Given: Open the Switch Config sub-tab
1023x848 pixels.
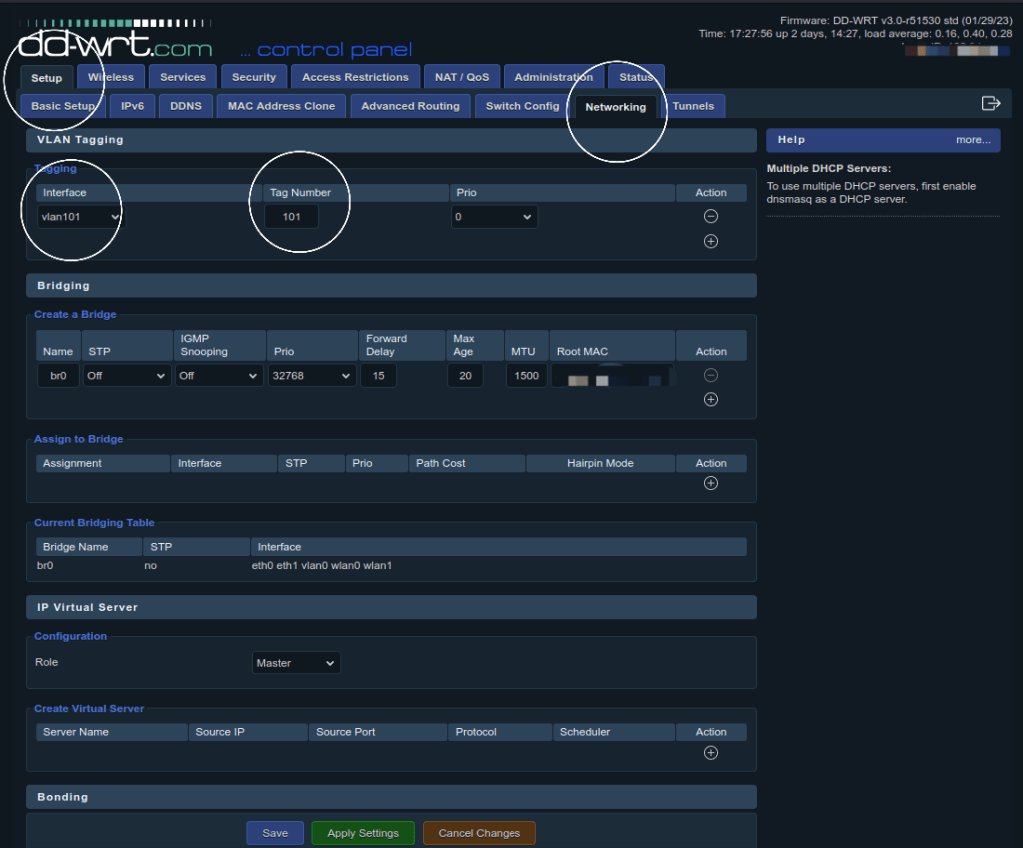Looking at the screenshot, I should pos(522,106).
